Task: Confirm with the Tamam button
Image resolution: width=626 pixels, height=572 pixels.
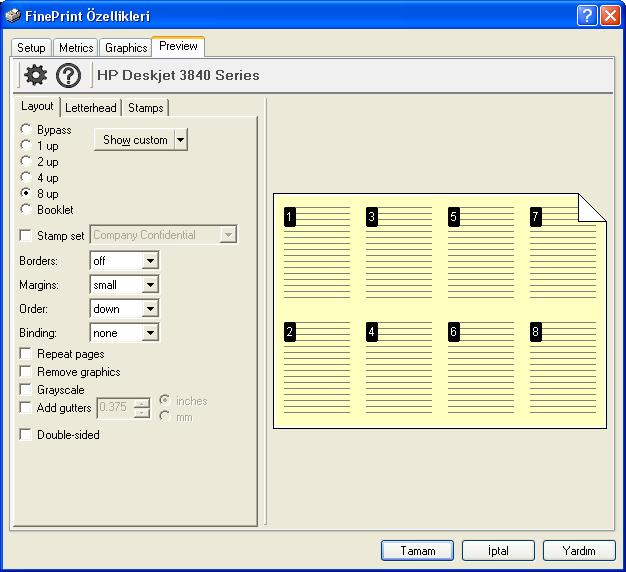Action: click(417, 550)
